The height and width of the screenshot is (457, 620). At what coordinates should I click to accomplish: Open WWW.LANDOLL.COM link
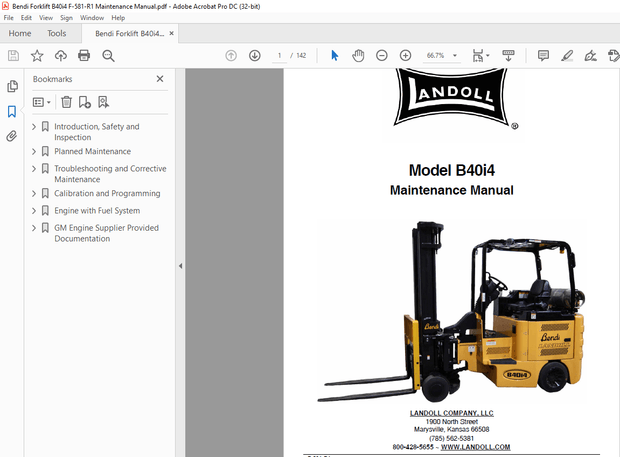[x=475, y=447]
